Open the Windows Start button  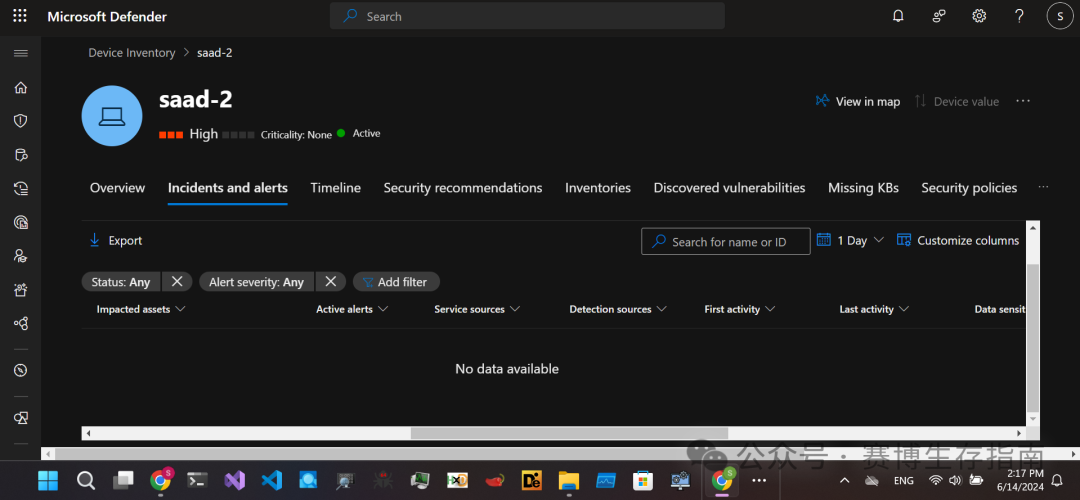[x=48, y=480]
